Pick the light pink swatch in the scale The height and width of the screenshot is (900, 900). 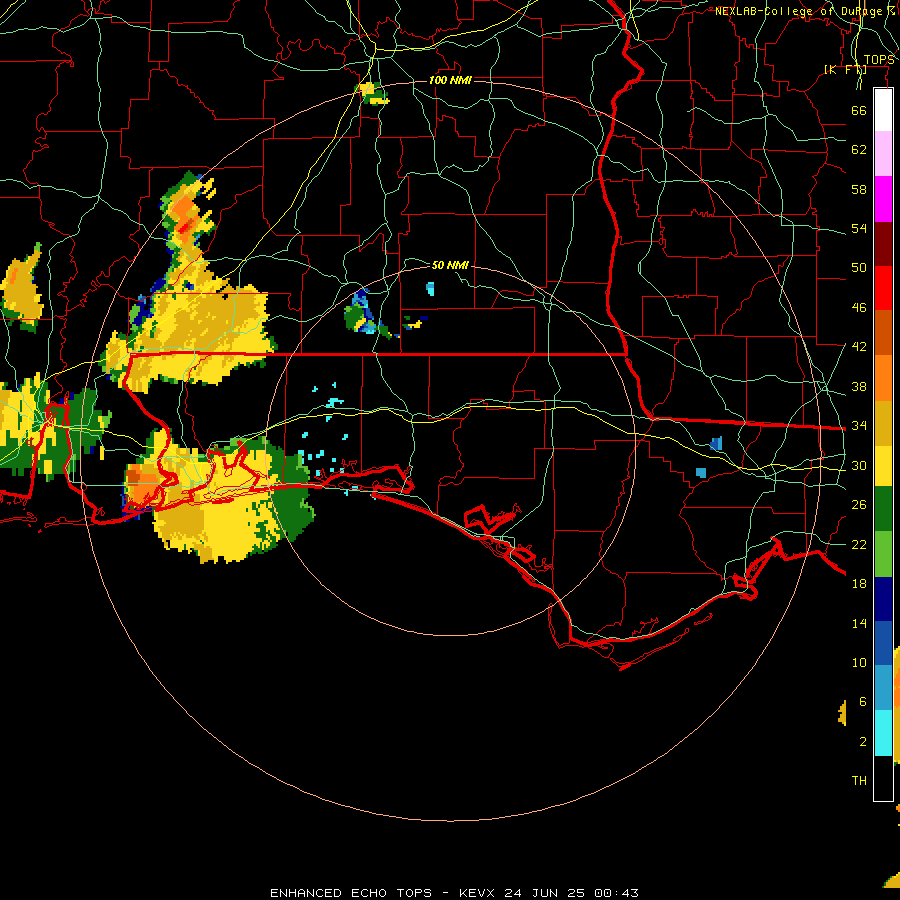(x=883, y=154)
